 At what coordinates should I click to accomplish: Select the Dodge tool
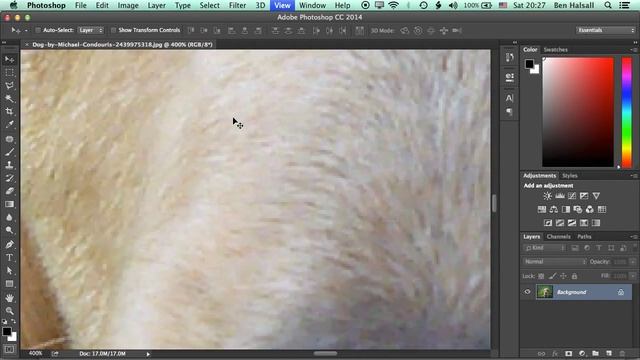coord(9,230)
